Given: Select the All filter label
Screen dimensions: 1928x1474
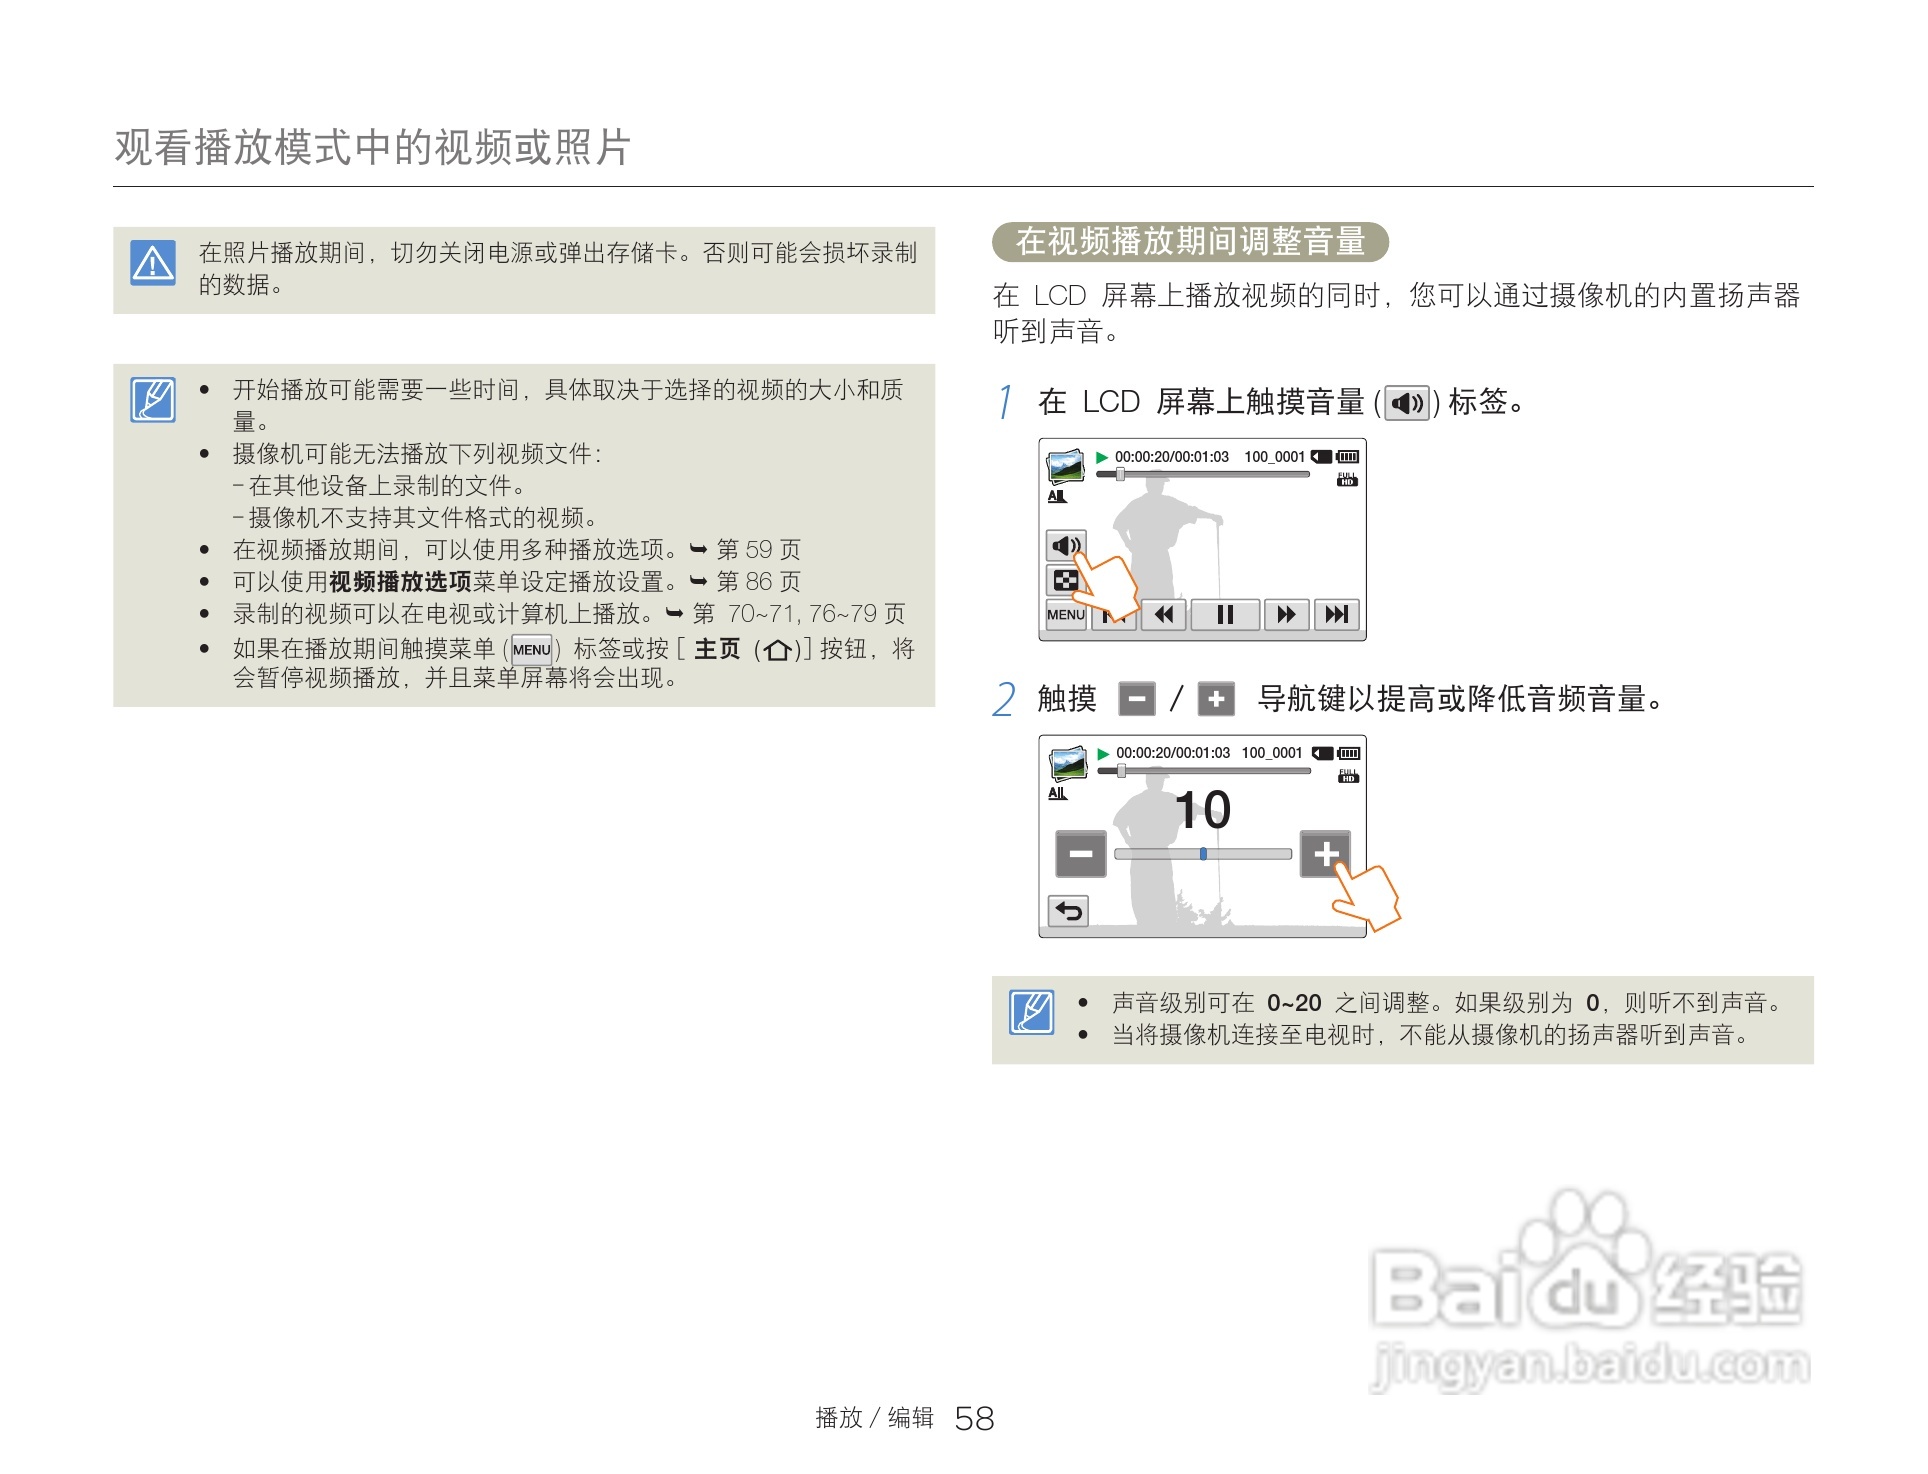Looking at the screenshot, I should tap(1057, 496).
